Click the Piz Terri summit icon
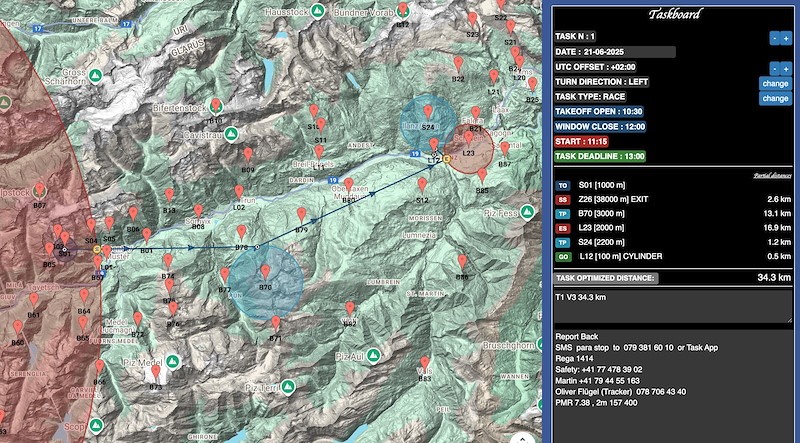The image size is (800, 443). (285, 387)
